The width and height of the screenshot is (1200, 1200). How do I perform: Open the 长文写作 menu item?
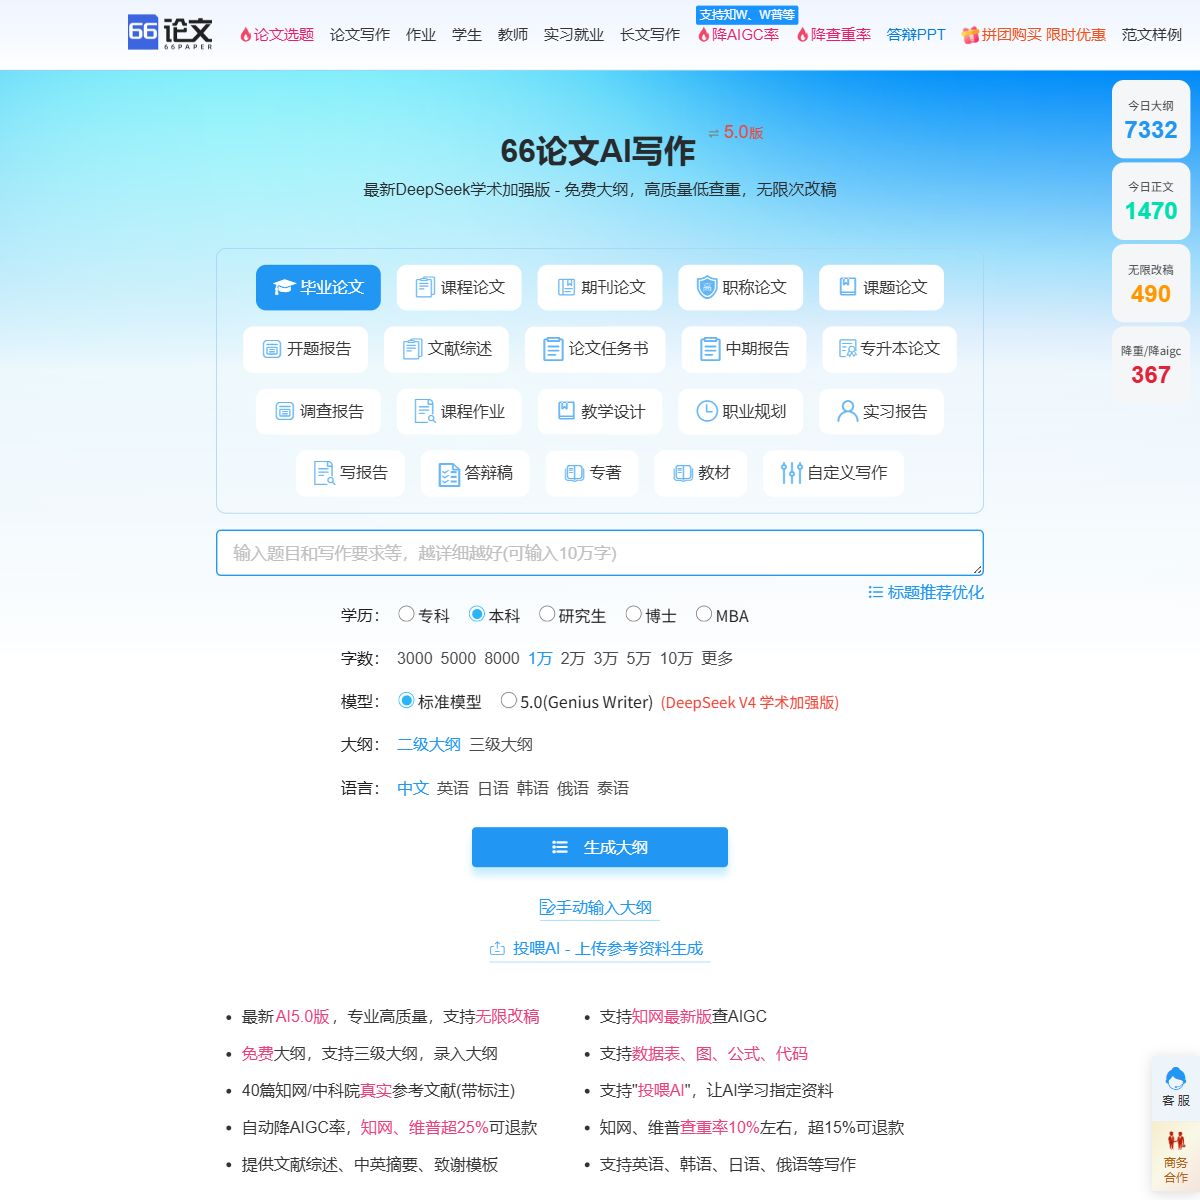point(650,34)
